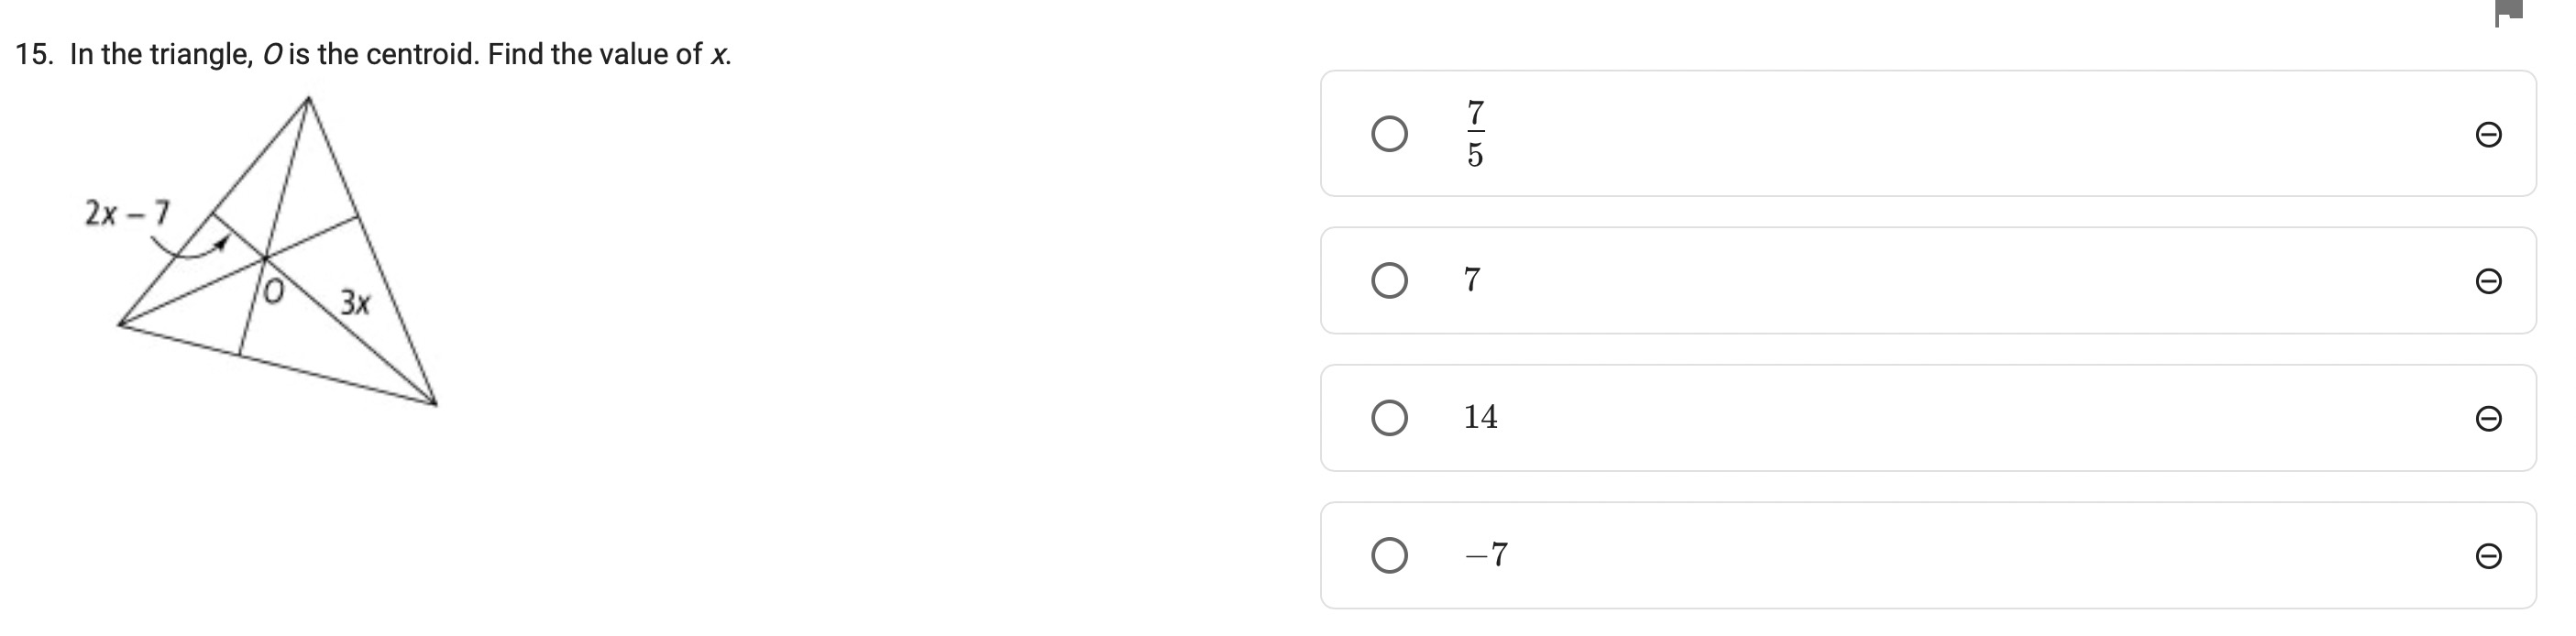
Task: Click the answer text 7
Action: pyautogui.click(x=1472, y=280)
